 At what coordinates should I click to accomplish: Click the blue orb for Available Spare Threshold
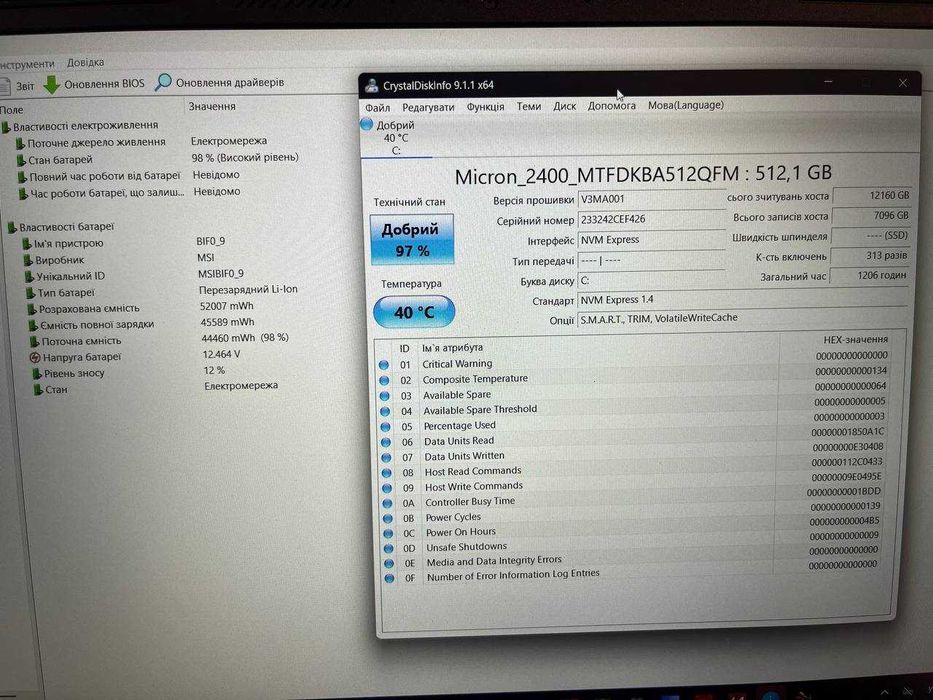[385, 411]
